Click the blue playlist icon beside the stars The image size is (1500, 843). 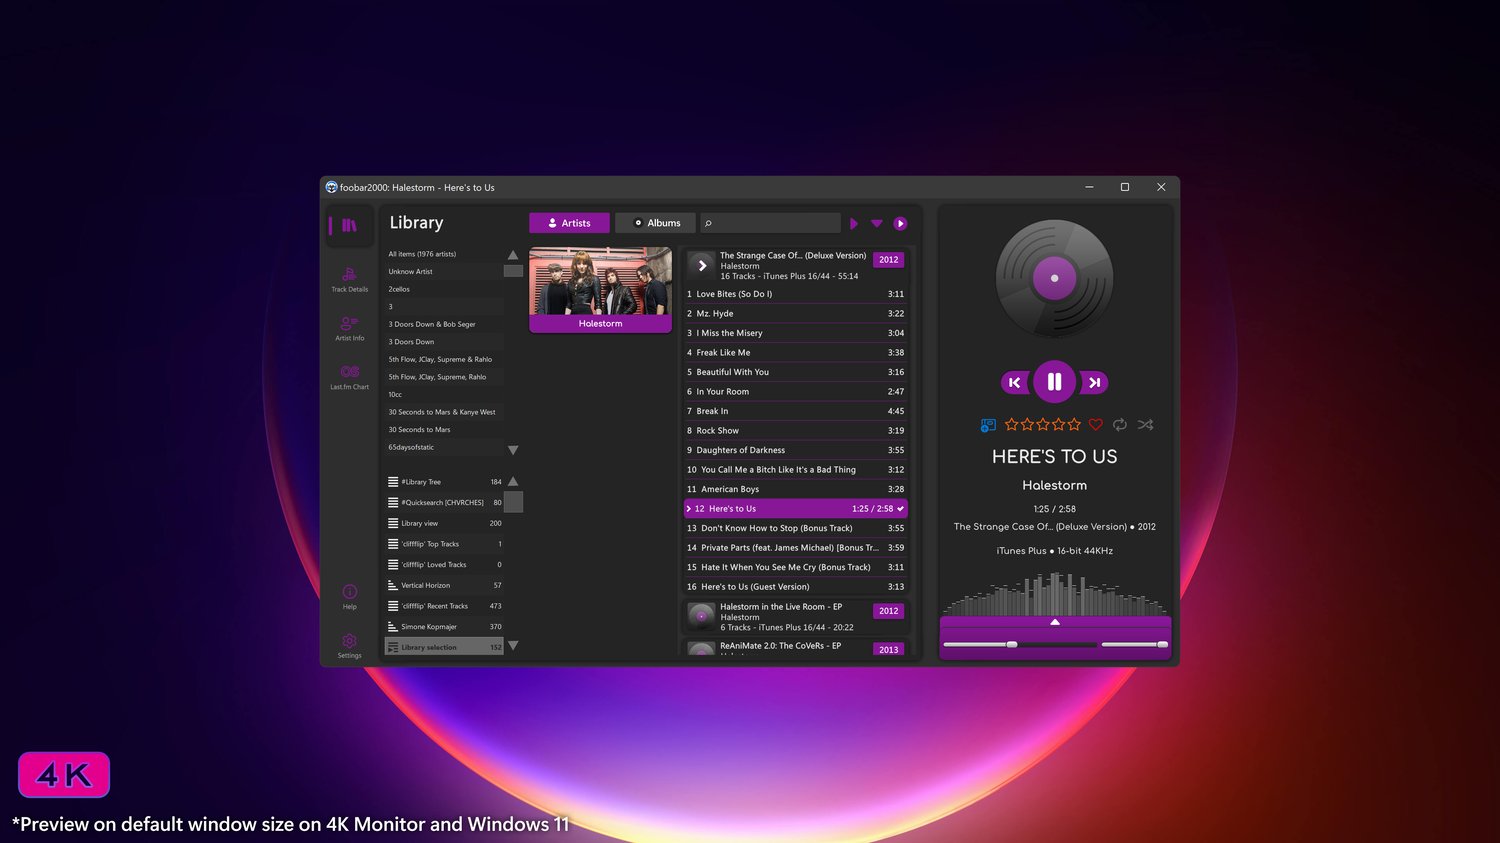tap(988, 425)
